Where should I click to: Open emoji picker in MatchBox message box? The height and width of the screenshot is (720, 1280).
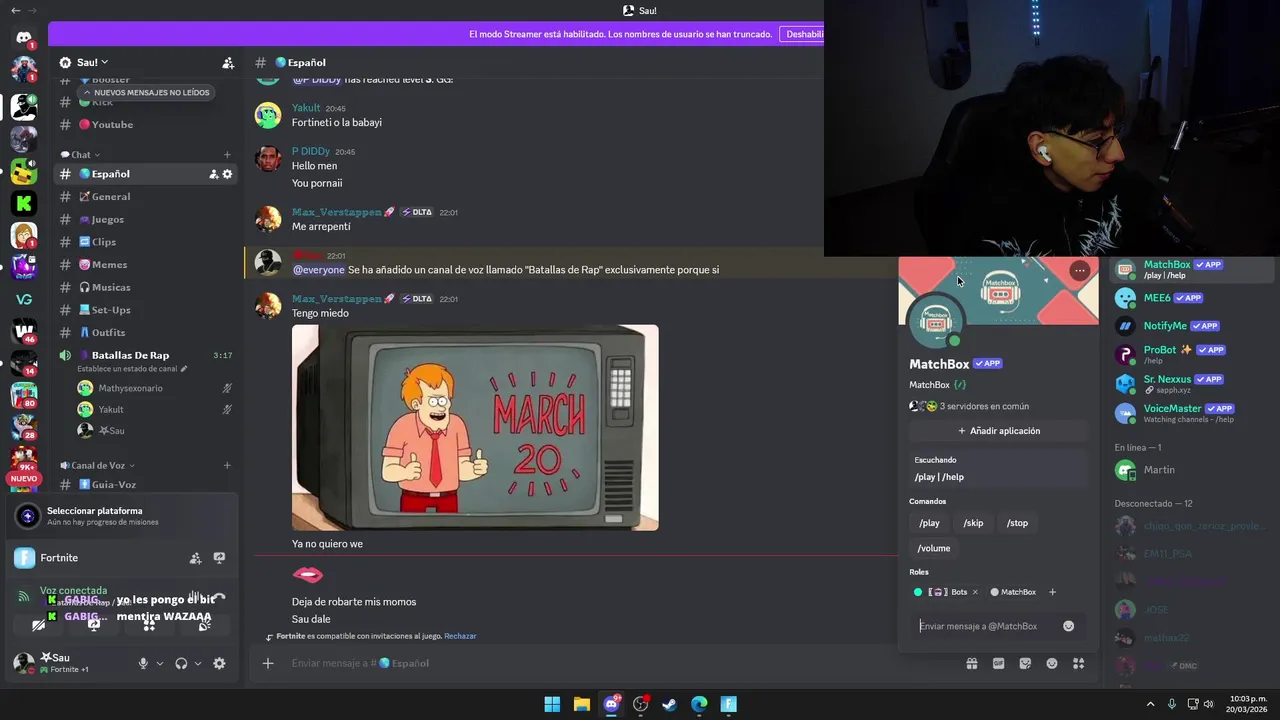point(1068,626)
